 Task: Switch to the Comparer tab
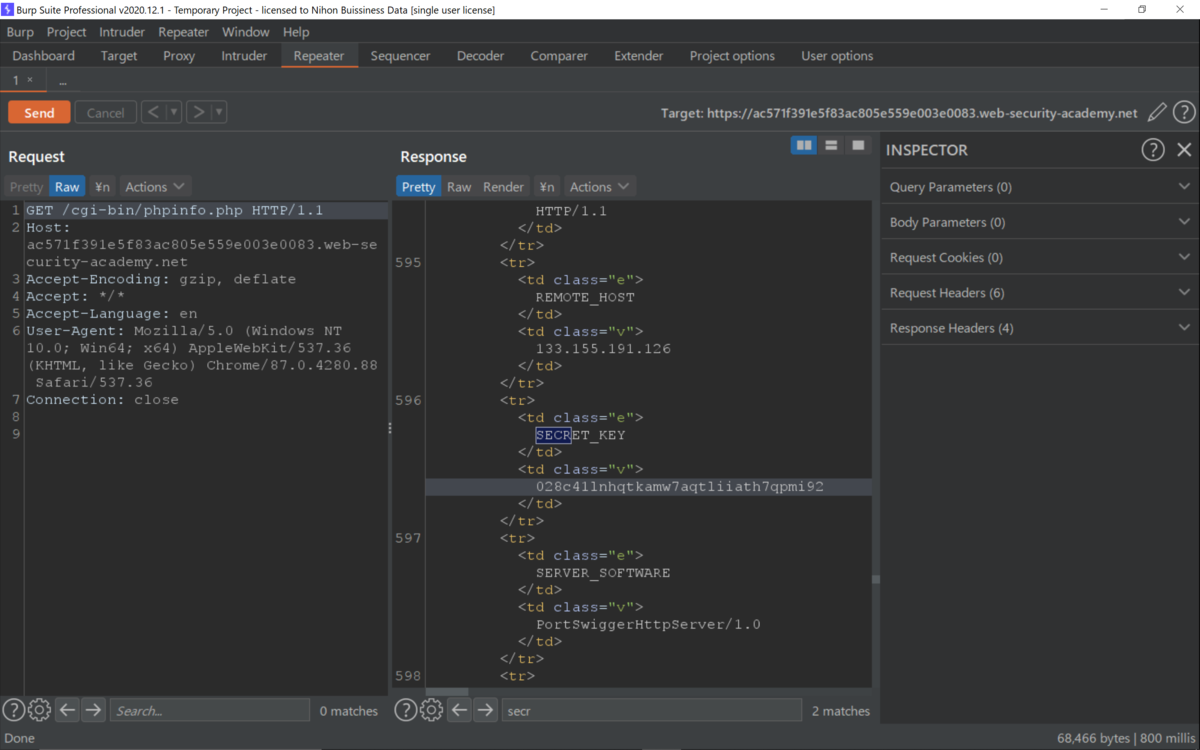[559, 56]
